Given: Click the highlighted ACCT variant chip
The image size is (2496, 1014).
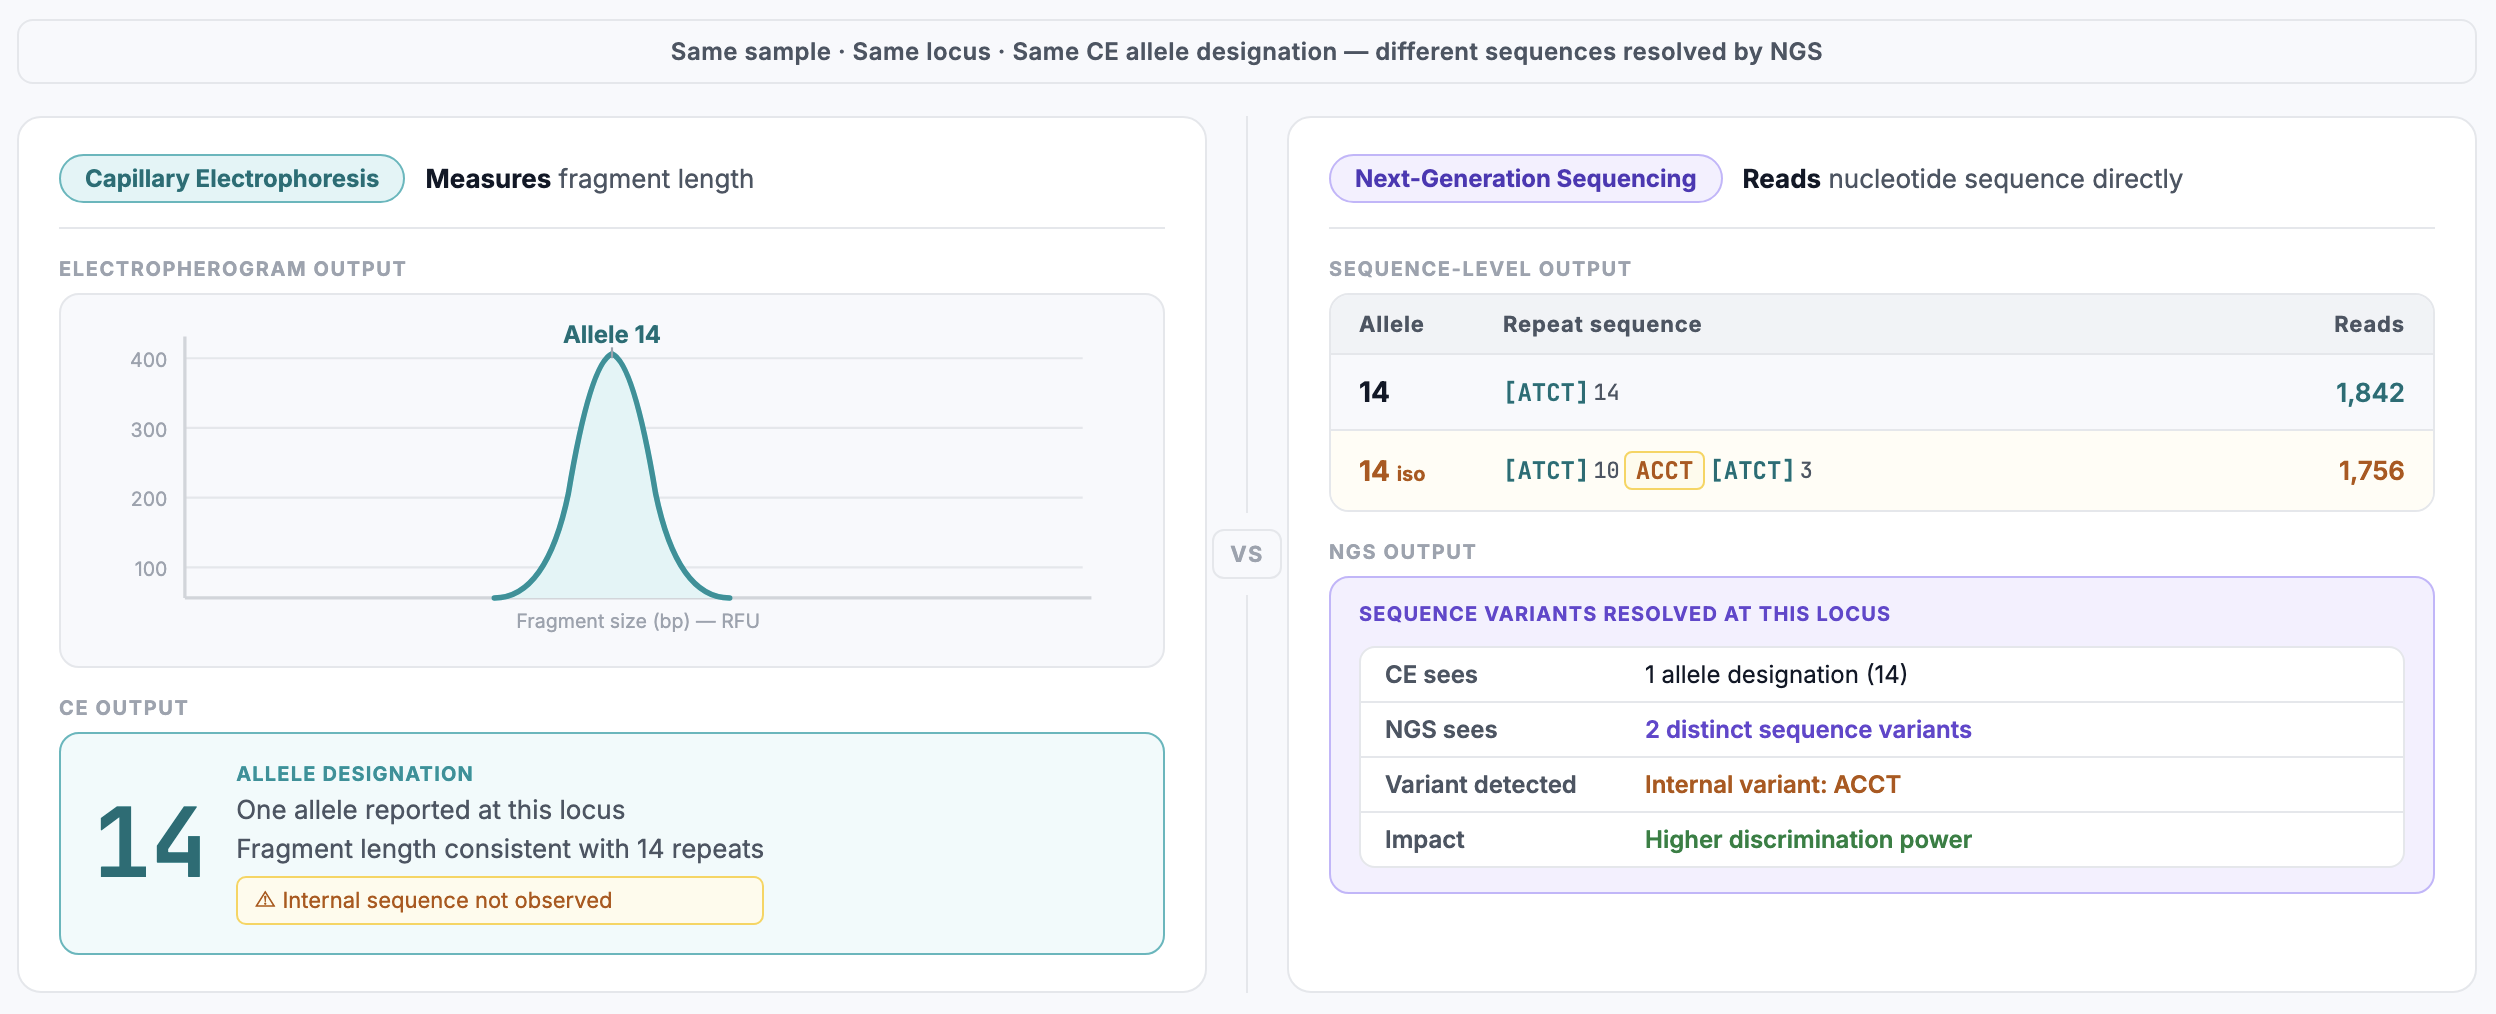Looking at the screenshot, I should point(1664,471).
